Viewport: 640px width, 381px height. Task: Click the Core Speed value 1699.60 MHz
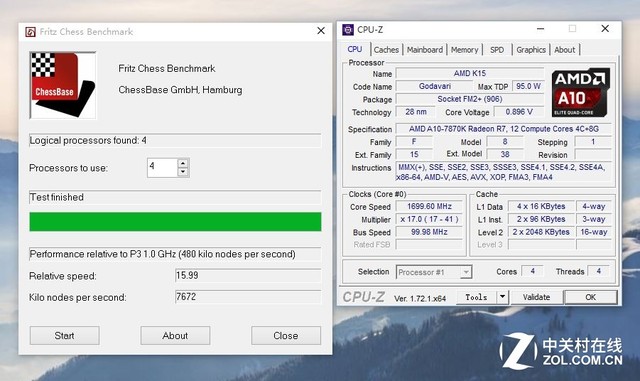tap(429, 207)
